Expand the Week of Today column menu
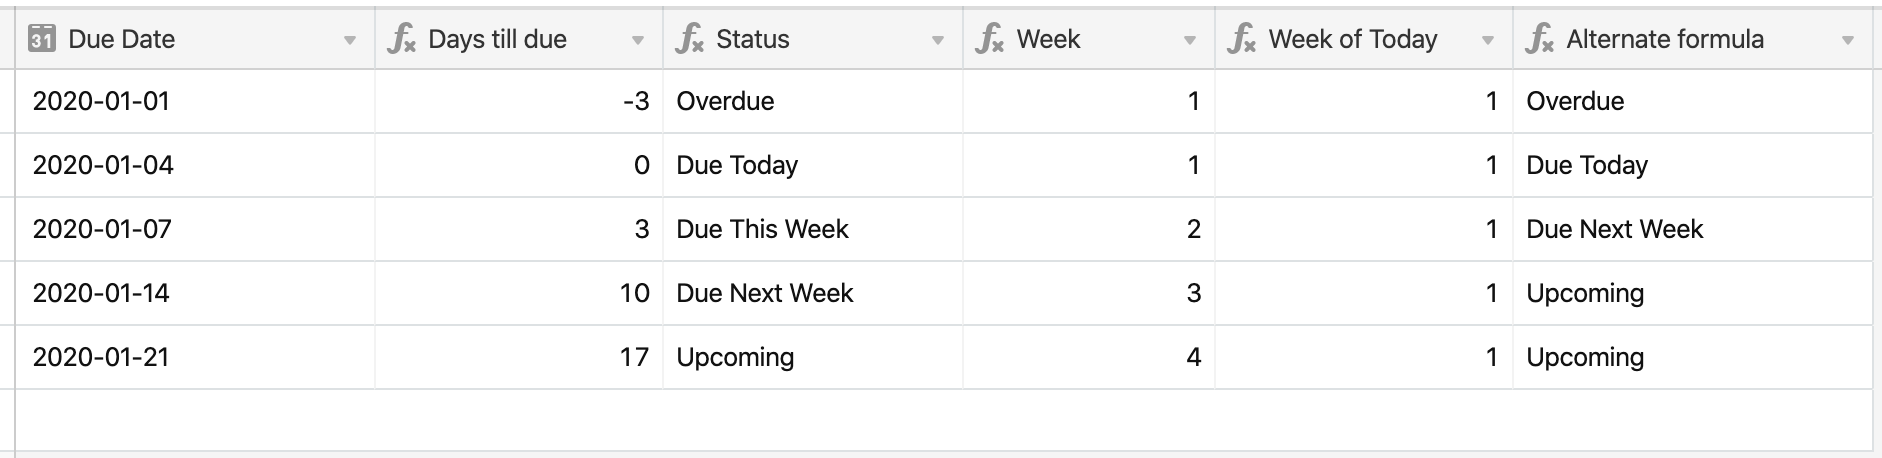1882x458 pixels. (x=1488, y=41)
